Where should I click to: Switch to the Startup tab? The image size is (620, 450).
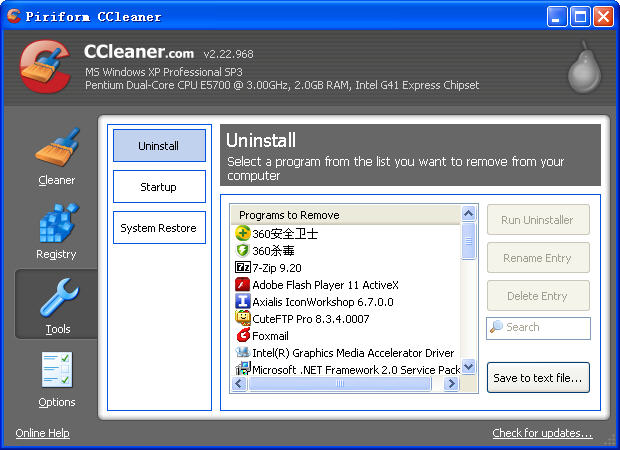159,187
